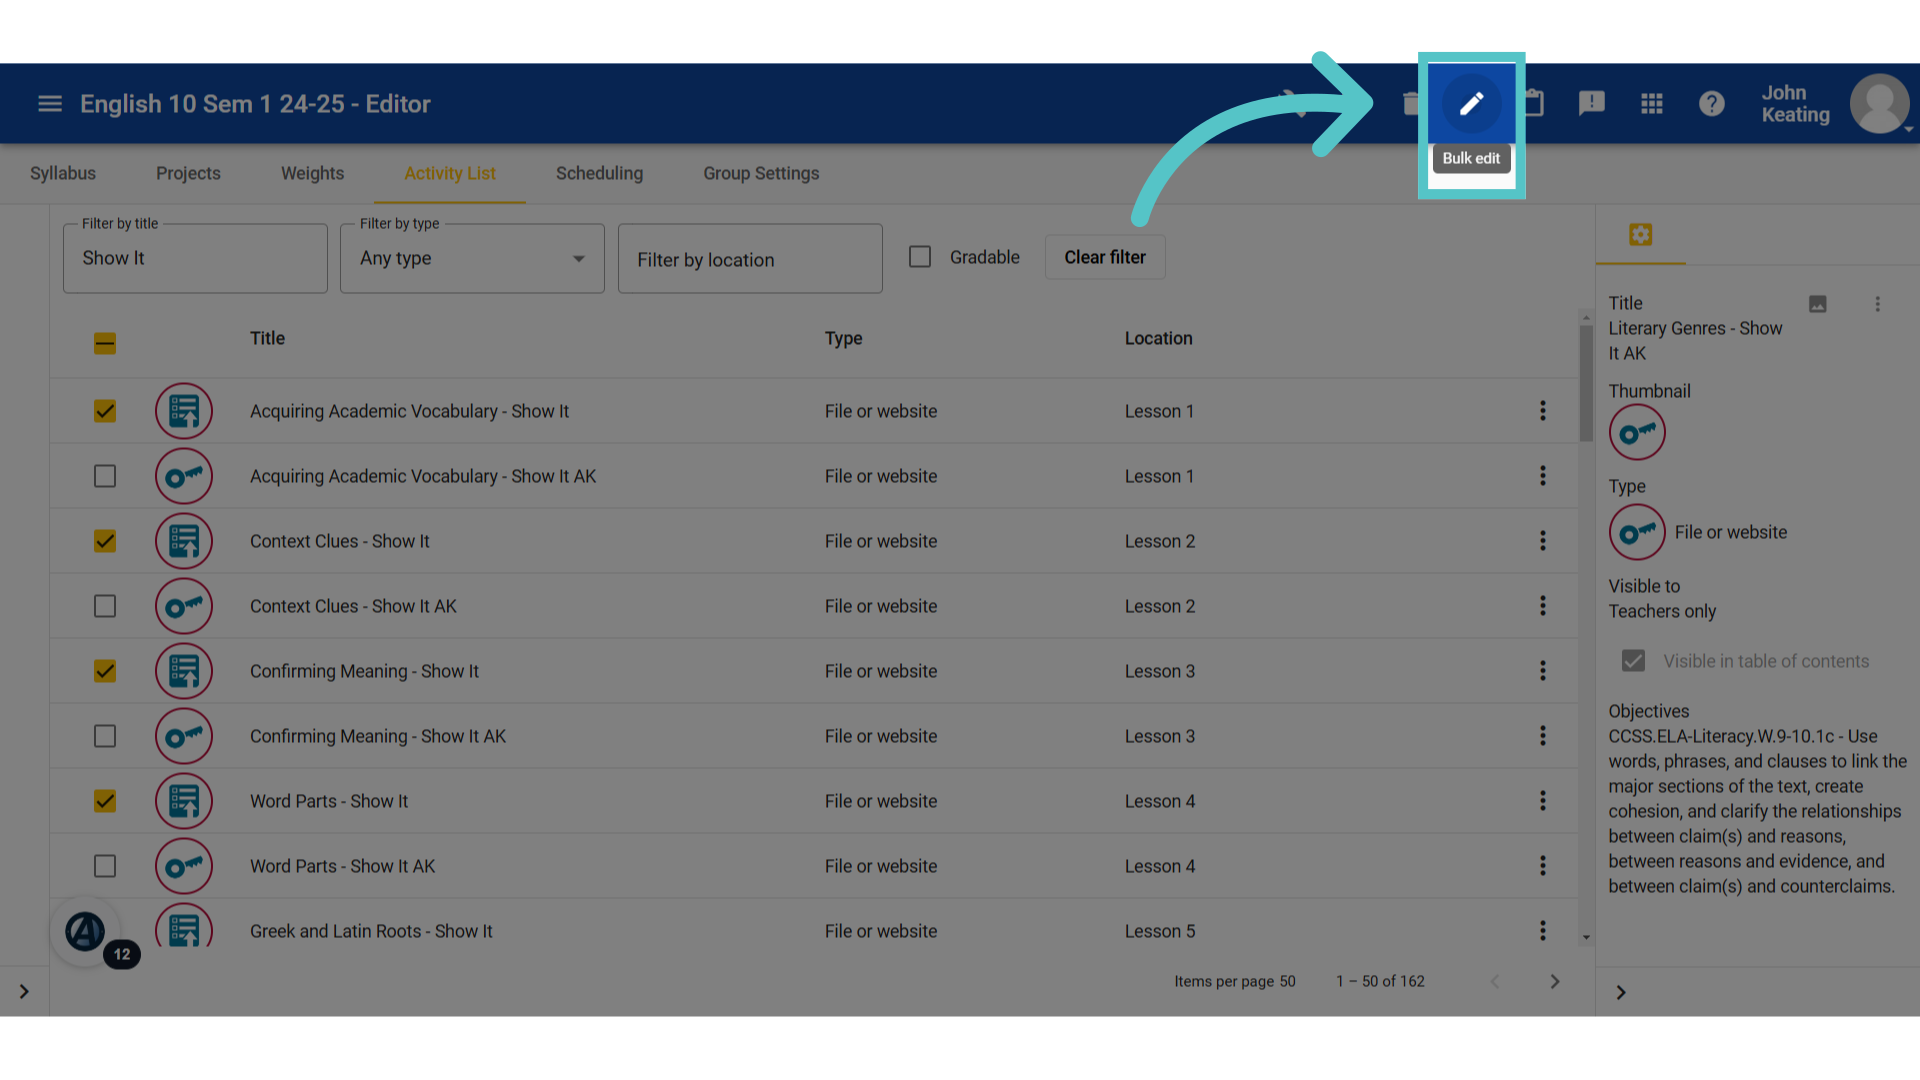The height and width of the screenshot is (1080, 1920).
Task: Expand the left sidebar chevron
Action: click(24, 992)
